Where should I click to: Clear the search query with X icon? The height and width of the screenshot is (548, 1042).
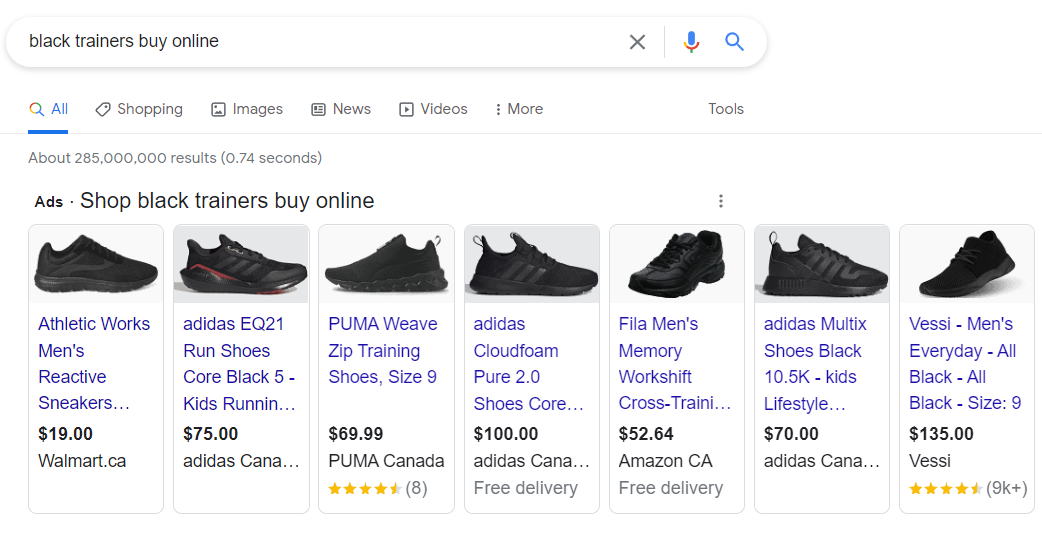[637, 42]
